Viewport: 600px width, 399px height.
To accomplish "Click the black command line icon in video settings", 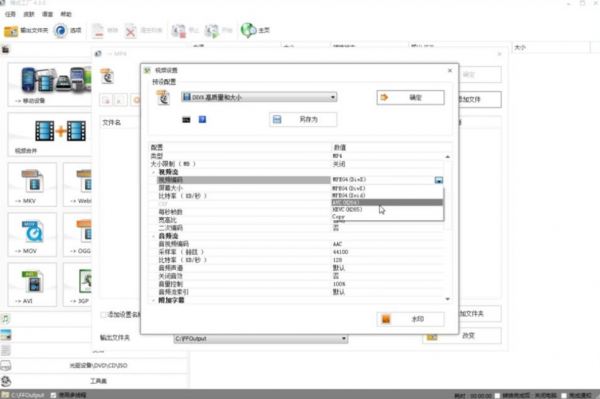I will tap(186, 120).
